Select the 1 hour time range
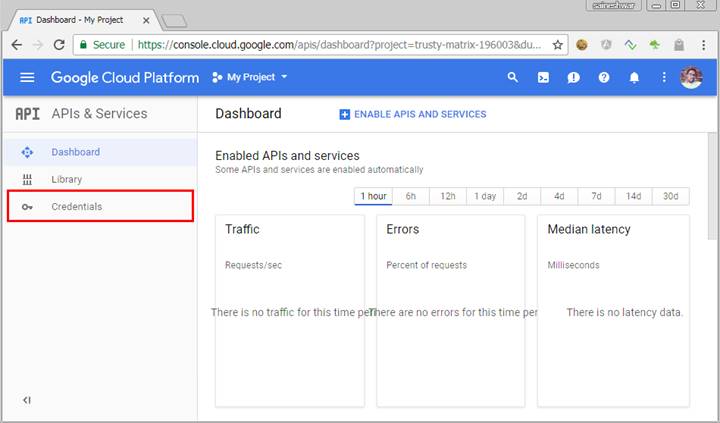The height and width of the screenshot is (423, 720). pyautogui.click(x=373, y=196)
